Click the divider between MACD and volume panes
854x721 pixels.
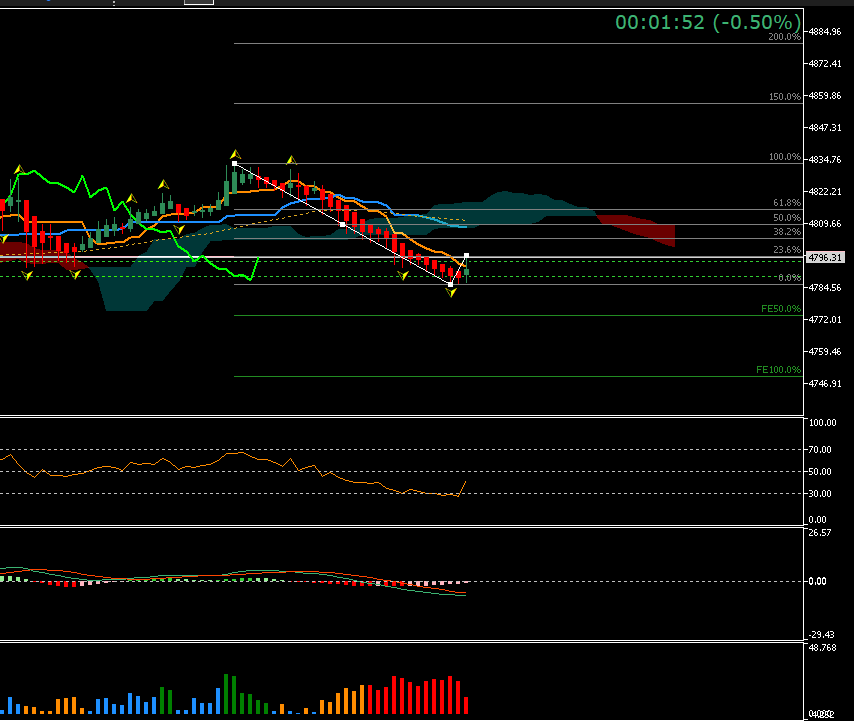pos(400,642)
